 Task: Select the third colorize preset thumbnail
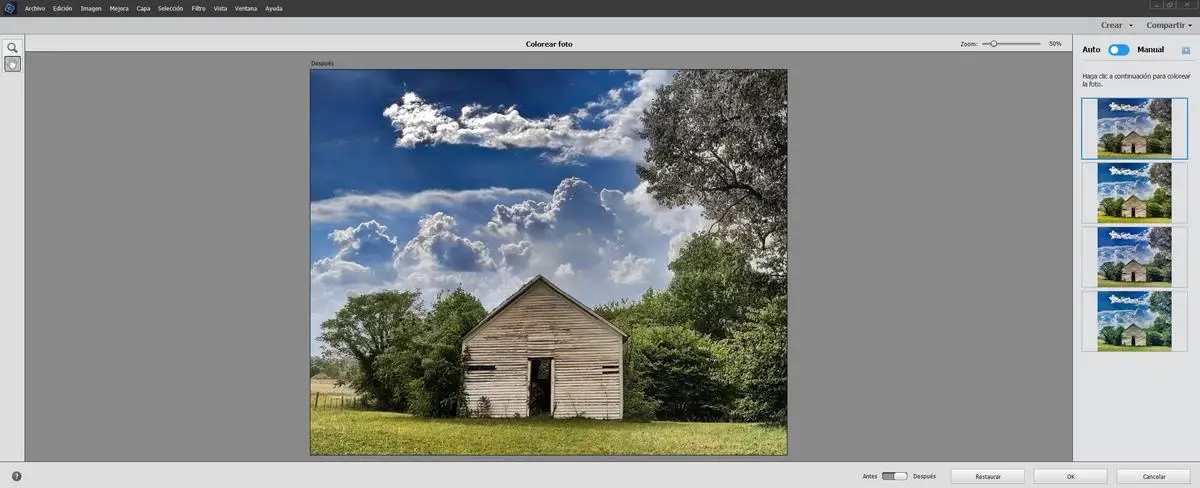pos(1135,256)
